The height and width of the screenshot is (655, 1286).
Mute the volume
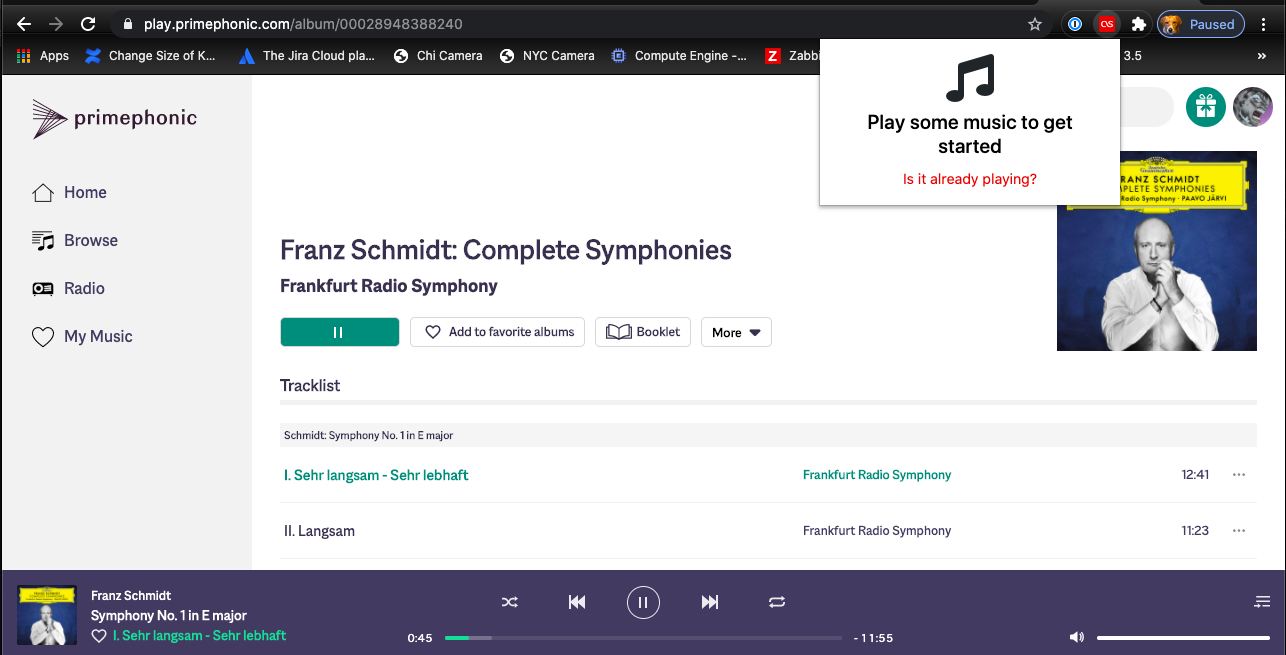click(x=1076, y=636)
